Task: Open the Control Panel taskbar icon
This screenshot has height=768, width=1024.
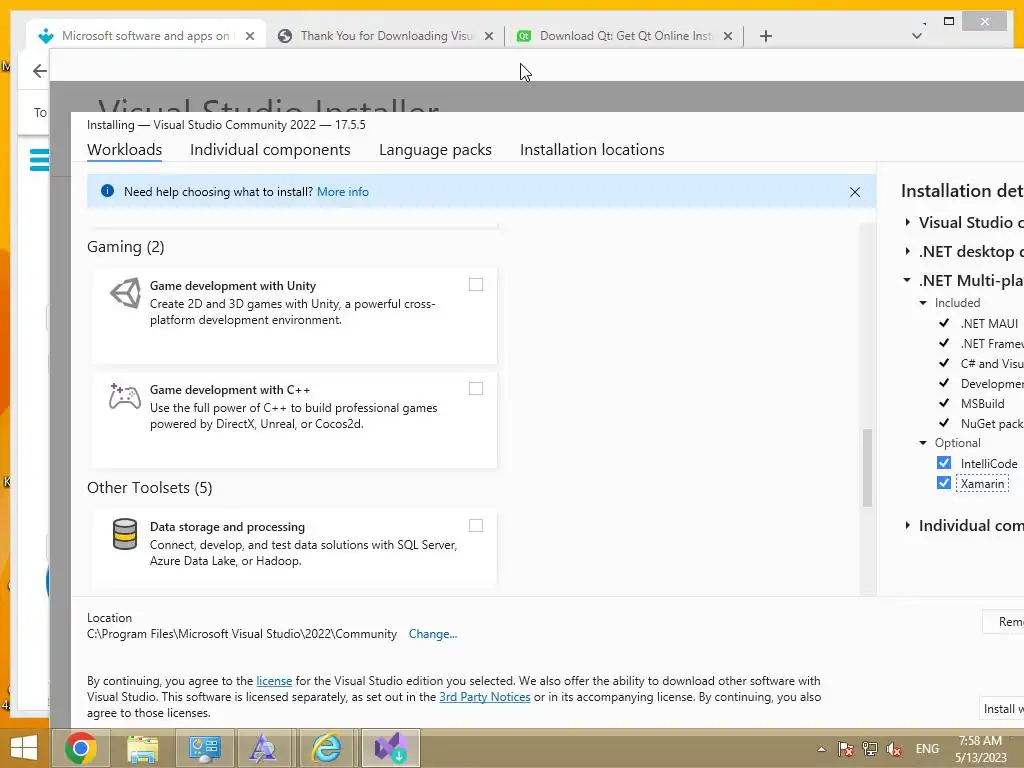Action: coord(205,748)
